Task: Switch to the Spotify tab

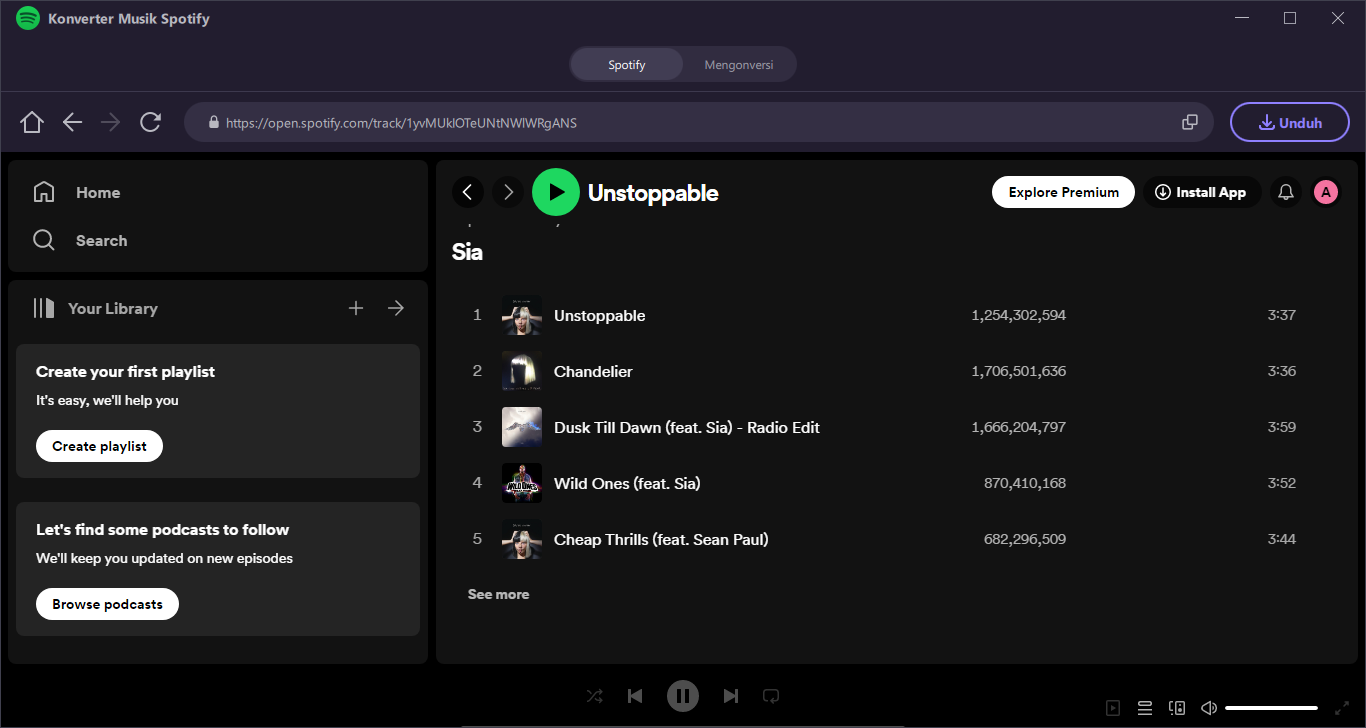Action: coord(627,65)
